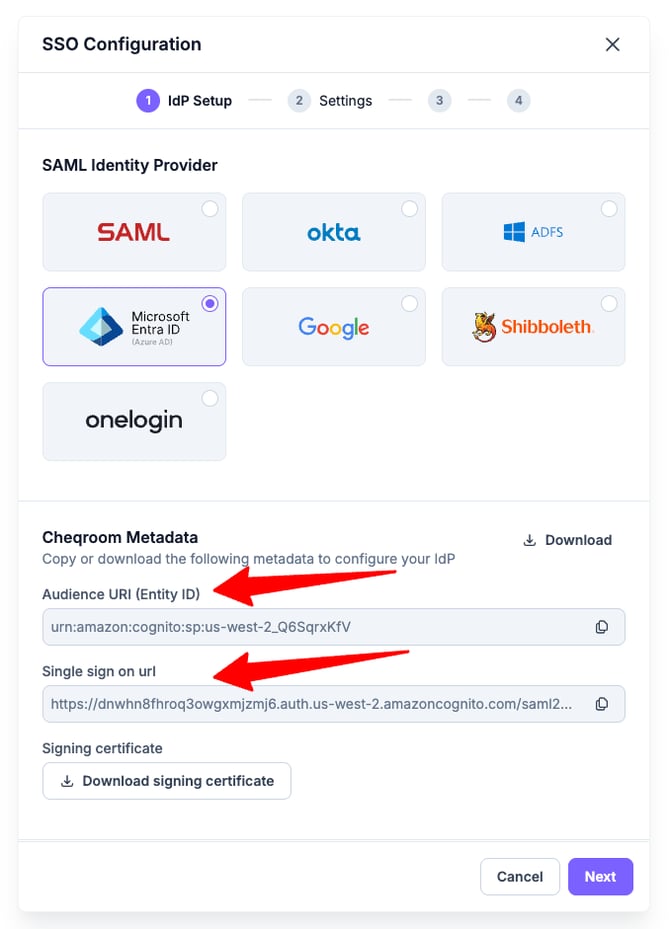The height and width of the screenshot is (929, 670).
Task: Click the Google logo card
Action: (x=333, y=327)
